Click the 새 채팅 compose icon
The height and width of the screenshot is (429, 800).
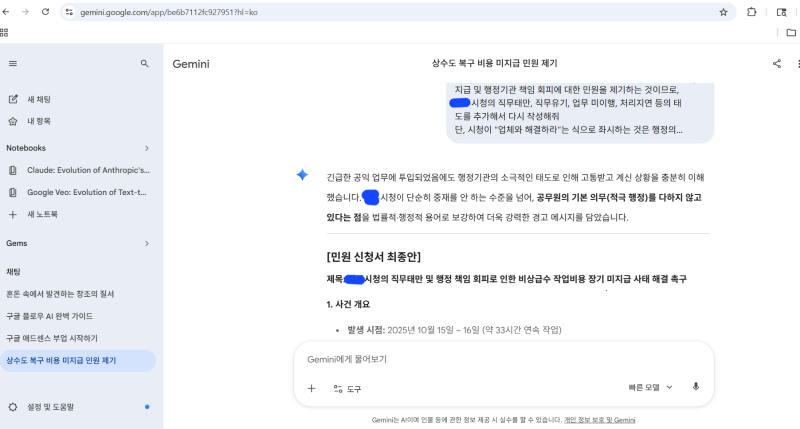point(13,99)
